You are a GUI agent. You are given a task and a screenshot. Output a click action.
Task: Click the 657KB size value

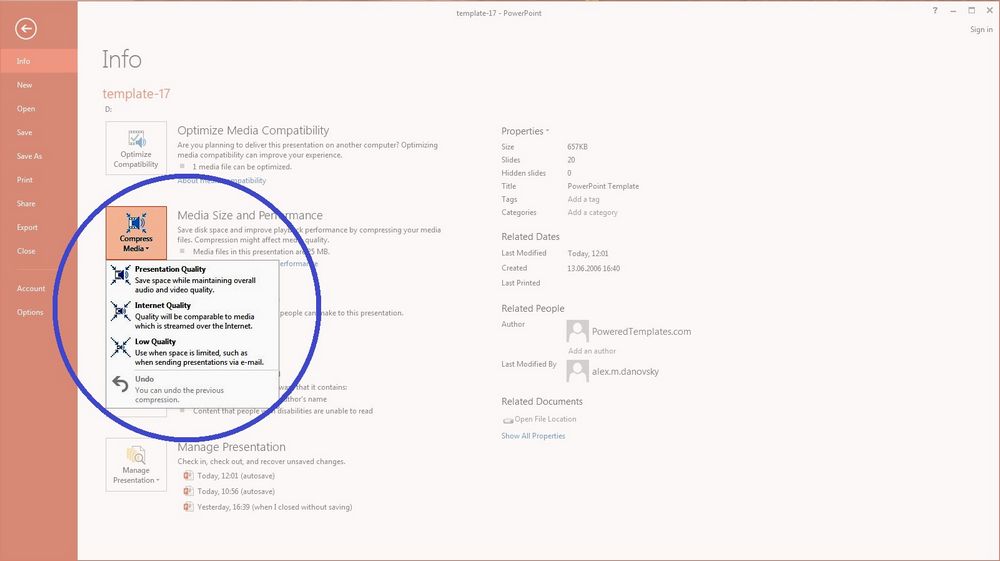pos(578,147)
